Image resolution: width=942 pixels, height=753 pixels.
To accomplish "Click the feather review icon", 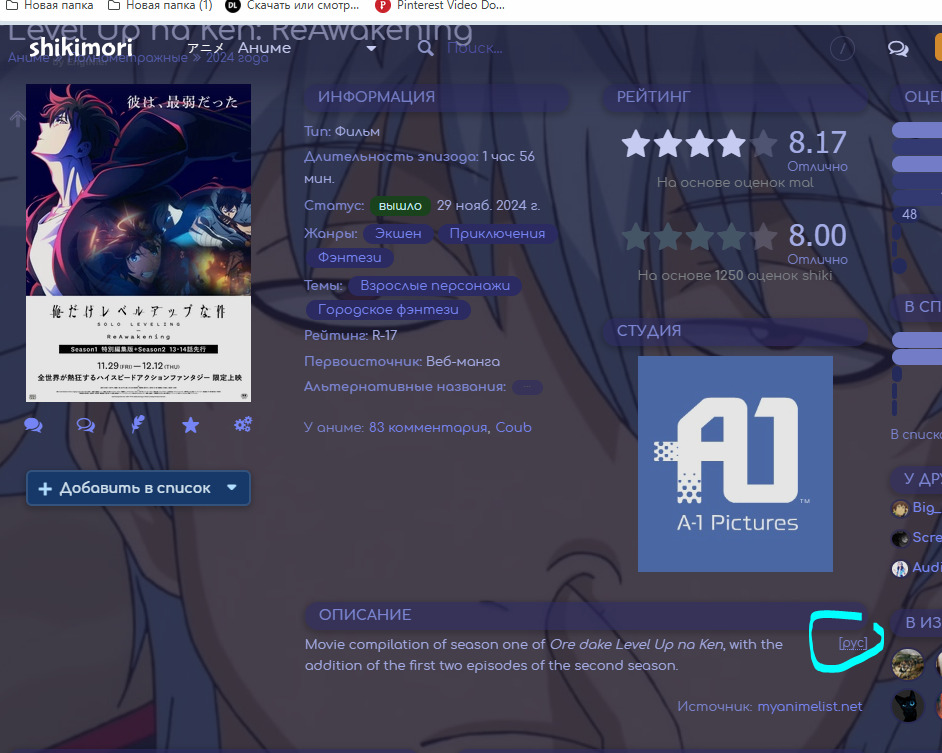I will tap(139, 425).
